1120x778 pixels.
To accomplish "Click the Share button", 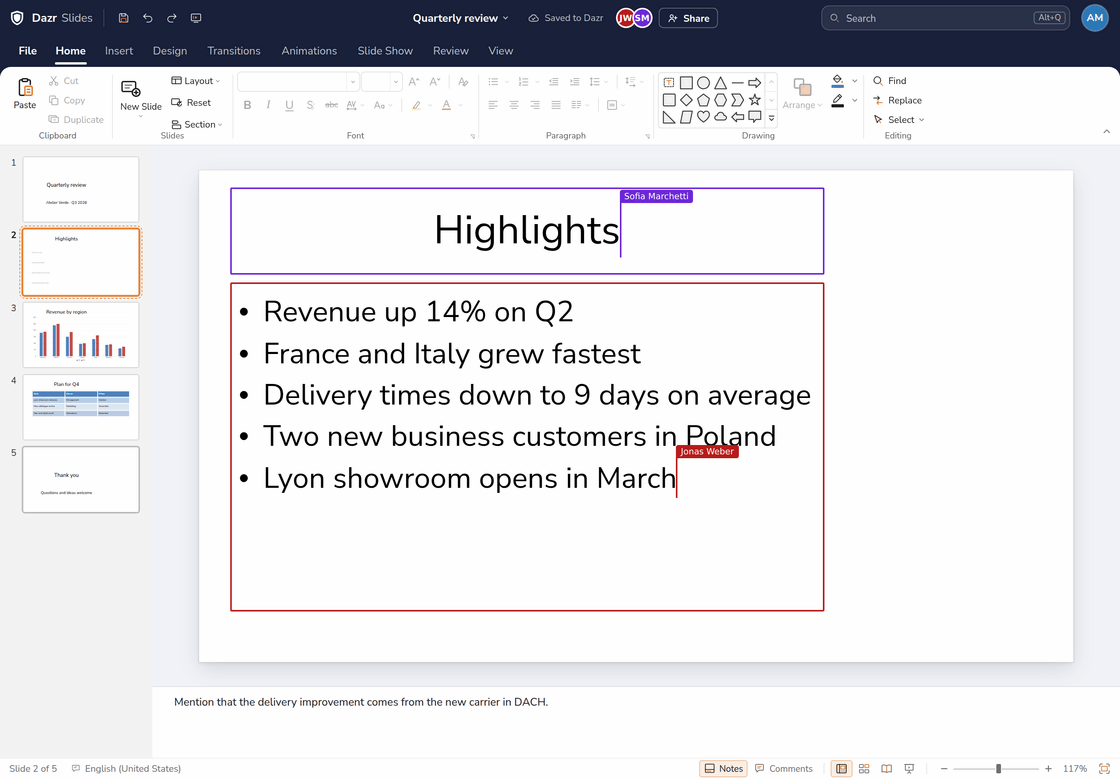I will (x=688, y=18).
